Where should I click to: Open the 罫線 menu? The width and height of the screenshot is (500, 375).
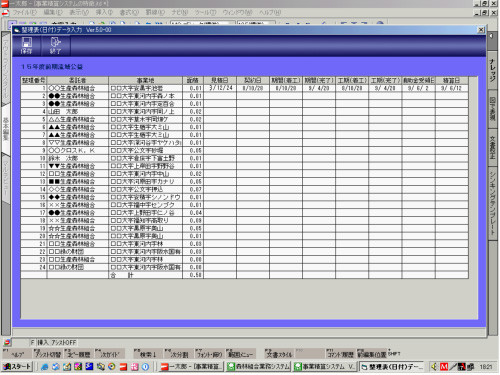(x=155, y=12)
